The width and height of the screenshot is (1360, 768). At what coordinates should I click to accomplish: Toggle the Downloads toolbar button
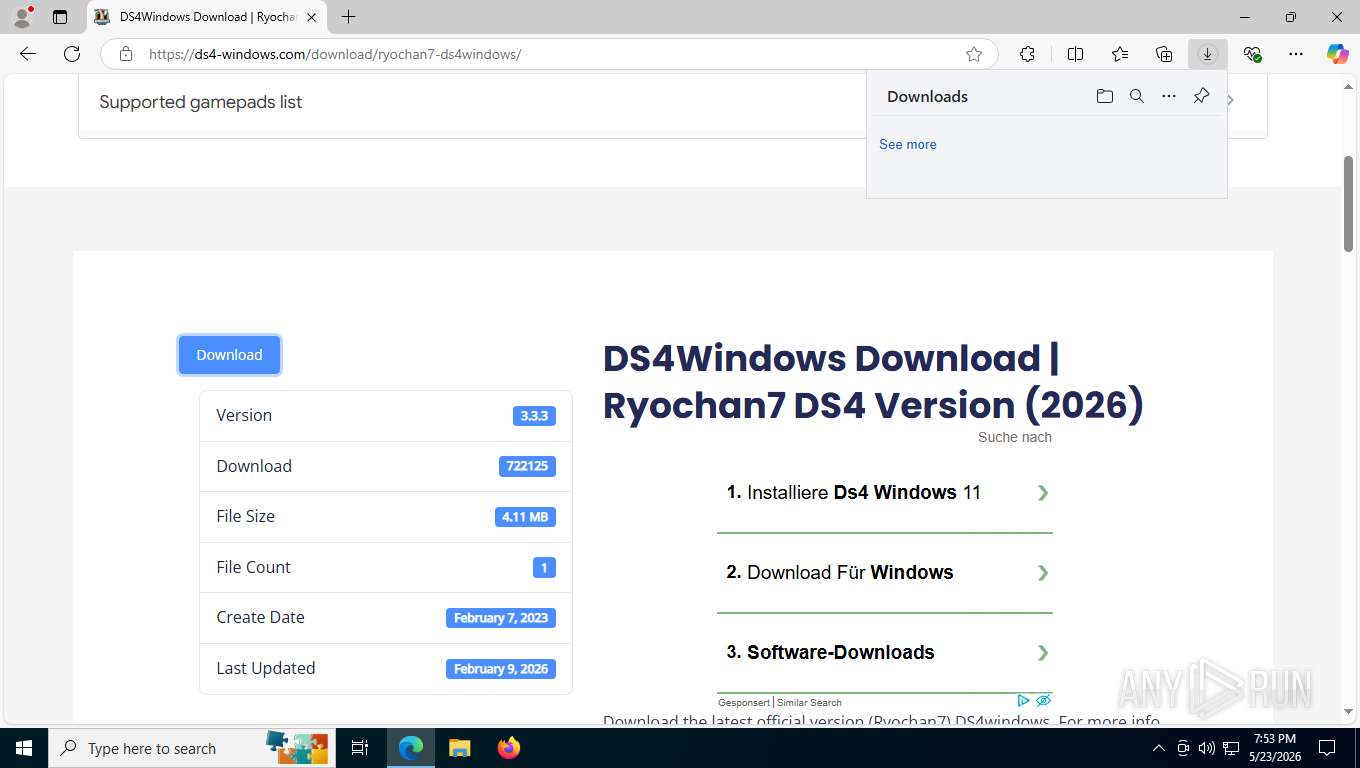1207,54
